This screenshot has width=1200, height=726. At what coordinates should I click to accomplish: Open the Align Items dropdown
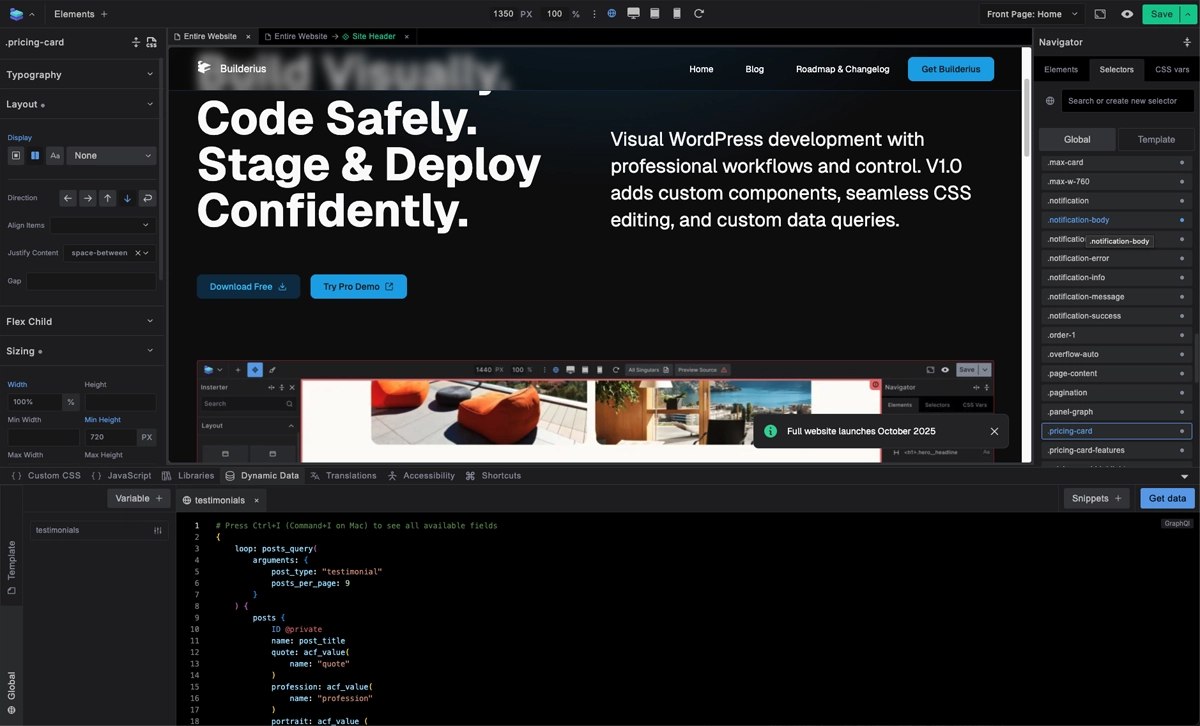click(x=103, y=226)
